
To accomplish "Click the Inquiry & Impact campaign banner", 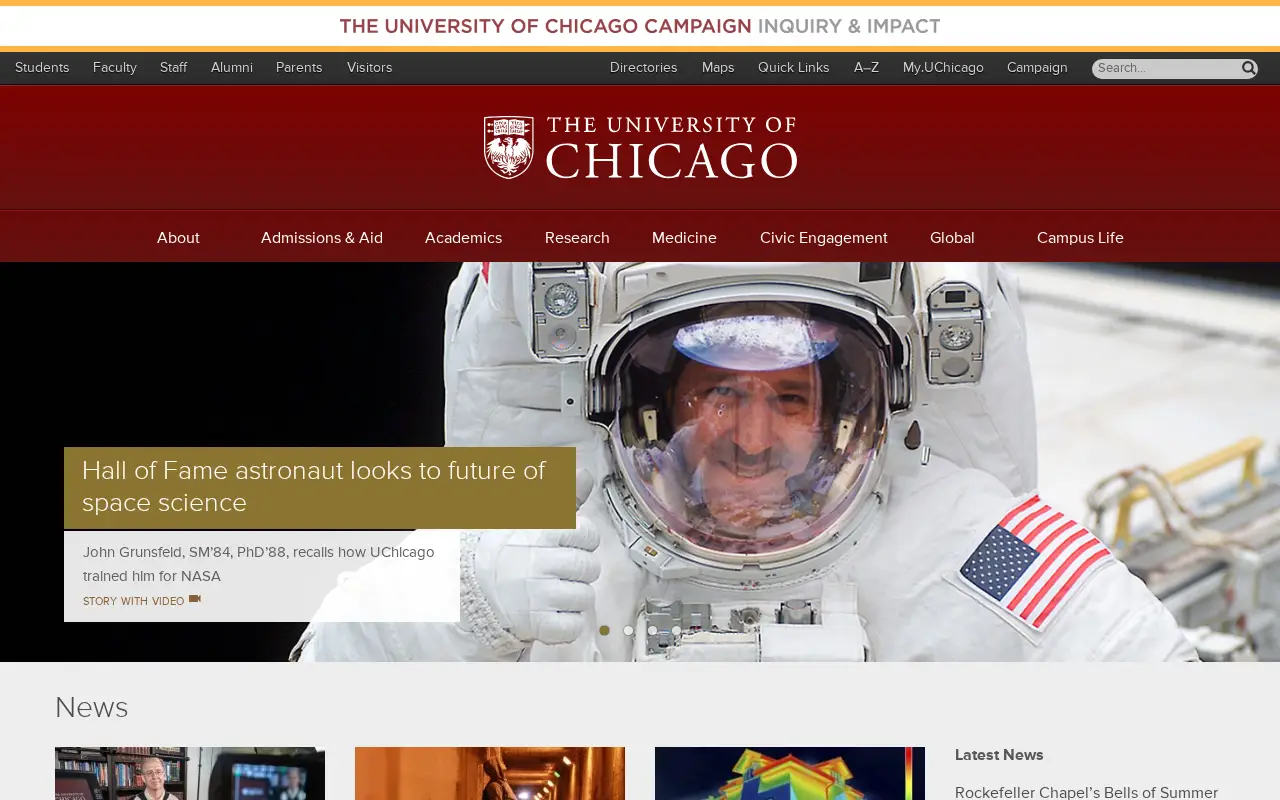I will click(640, 26).
